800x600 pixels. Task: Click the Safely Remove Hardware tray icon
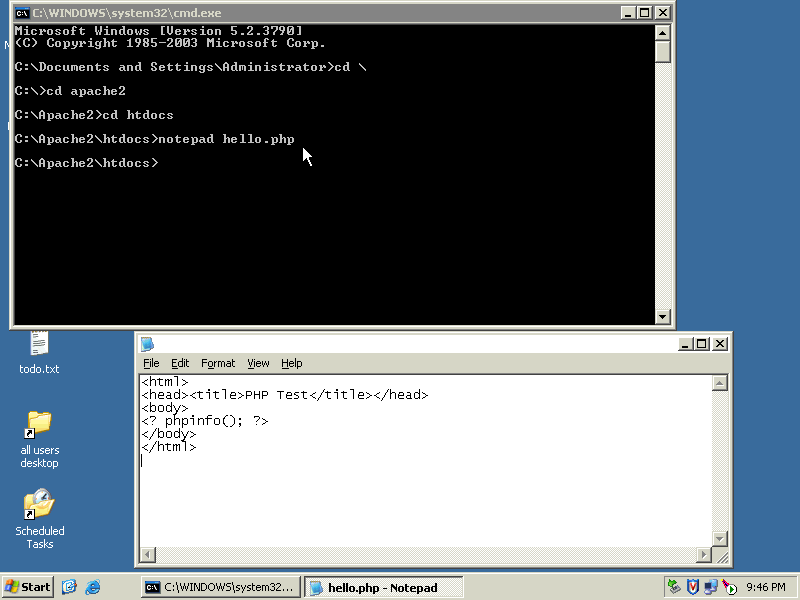pos(674,587)
